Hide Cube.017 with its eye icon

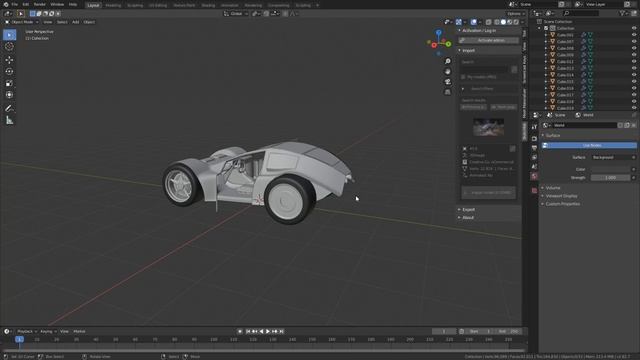point(634,95)
